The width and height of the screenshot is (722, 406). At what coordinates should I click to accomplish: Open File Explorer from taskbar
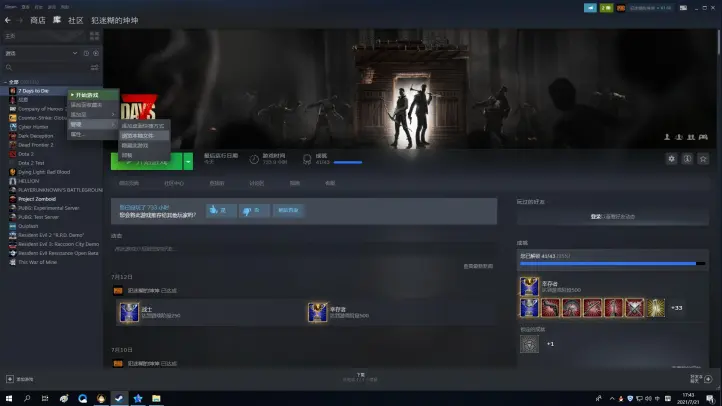point(156,398)
